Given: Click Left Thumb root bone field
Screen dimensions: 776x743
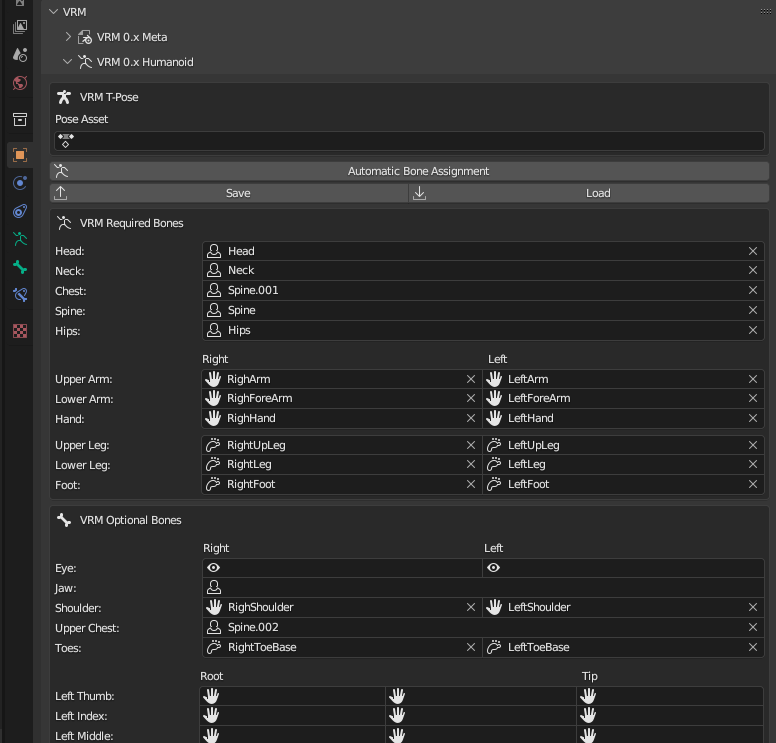Looking at the screenshot, I should tap(292, 696).
